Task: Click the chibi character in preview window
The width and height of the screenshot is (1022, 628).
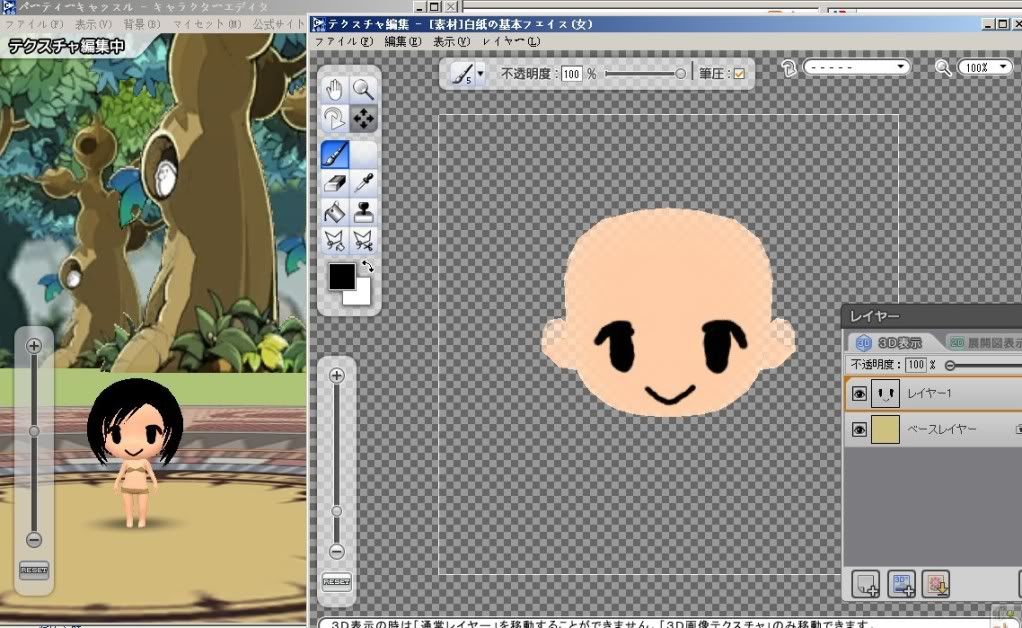Action: click(135, 451)
